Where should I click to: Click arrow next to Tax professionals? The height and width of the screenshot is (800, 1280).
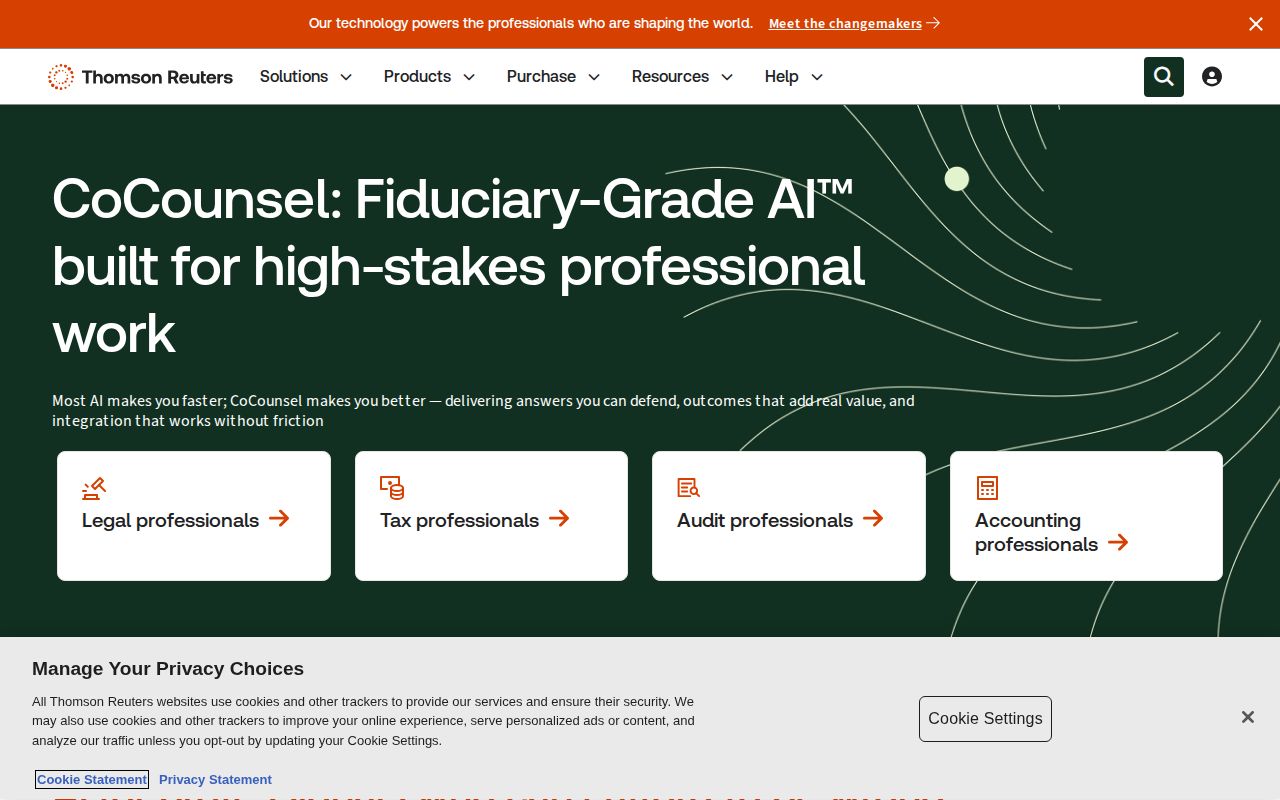pyautogui.click(x=559, y=518)
